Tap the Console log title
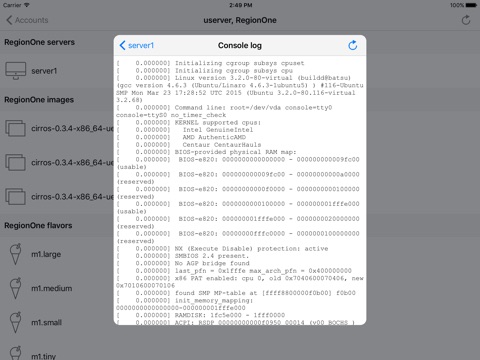The width and height of the screenshot is (480, 360). [x=240, y=45]
